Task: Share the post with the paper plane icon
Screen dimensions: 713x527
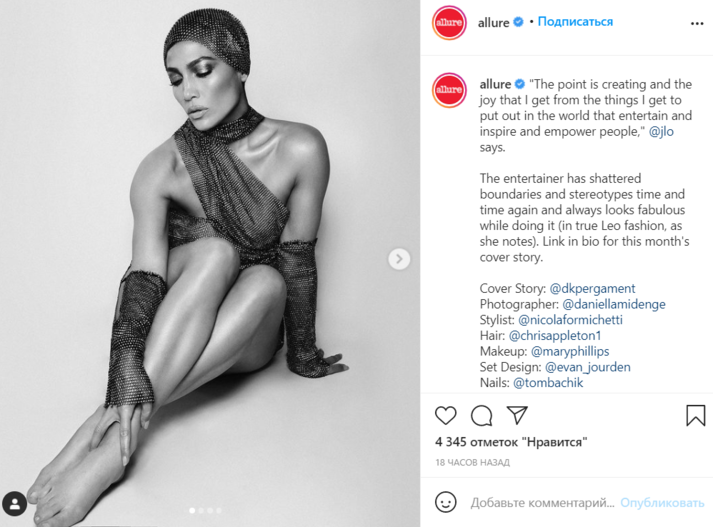Action: click(517, 415)
